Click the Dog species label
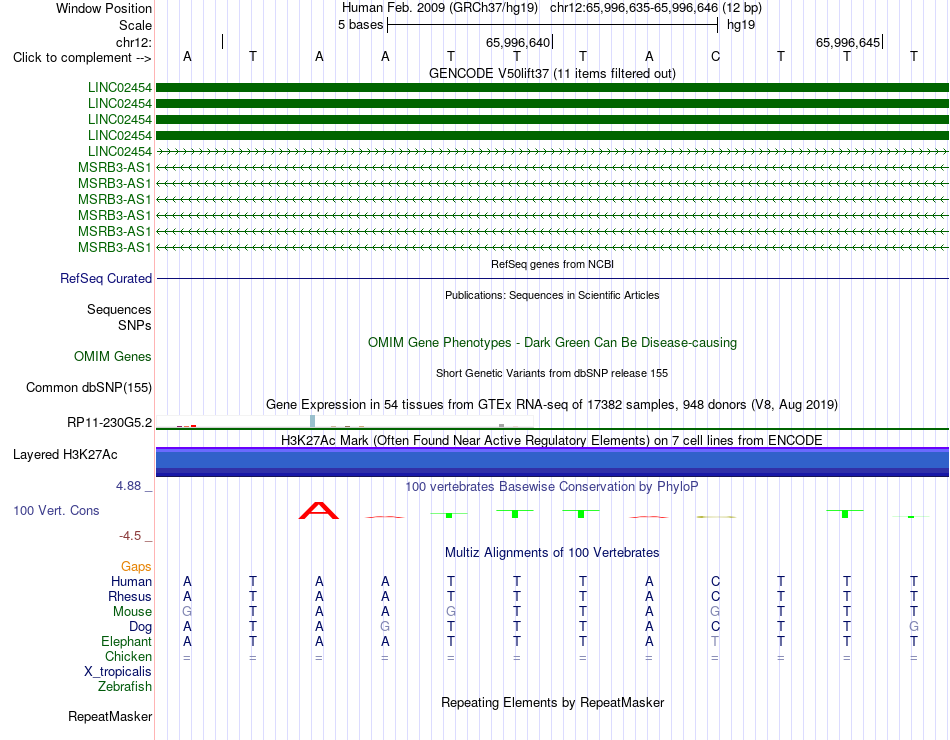Viewport: 950px width, 740px height. coord(140,627)
